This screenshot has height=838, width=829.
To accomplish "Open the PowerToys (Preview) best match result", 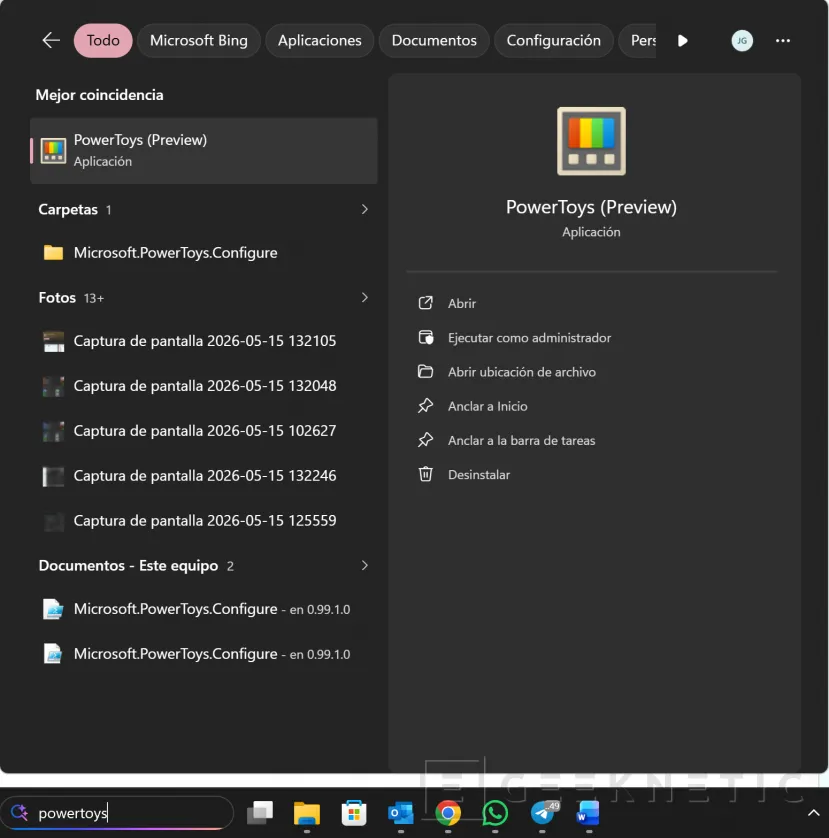I will pos(204,151).
